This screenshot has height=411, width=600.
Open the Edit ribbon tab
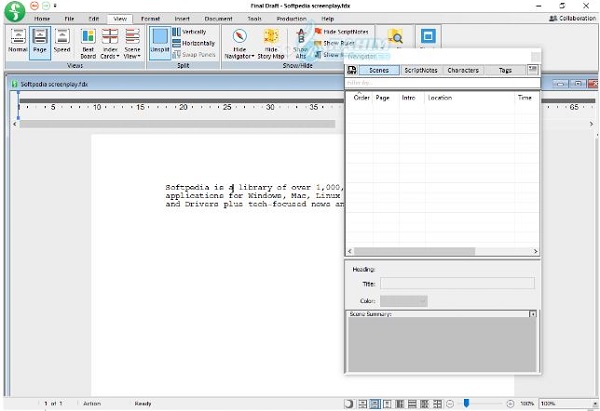[94, 19]
